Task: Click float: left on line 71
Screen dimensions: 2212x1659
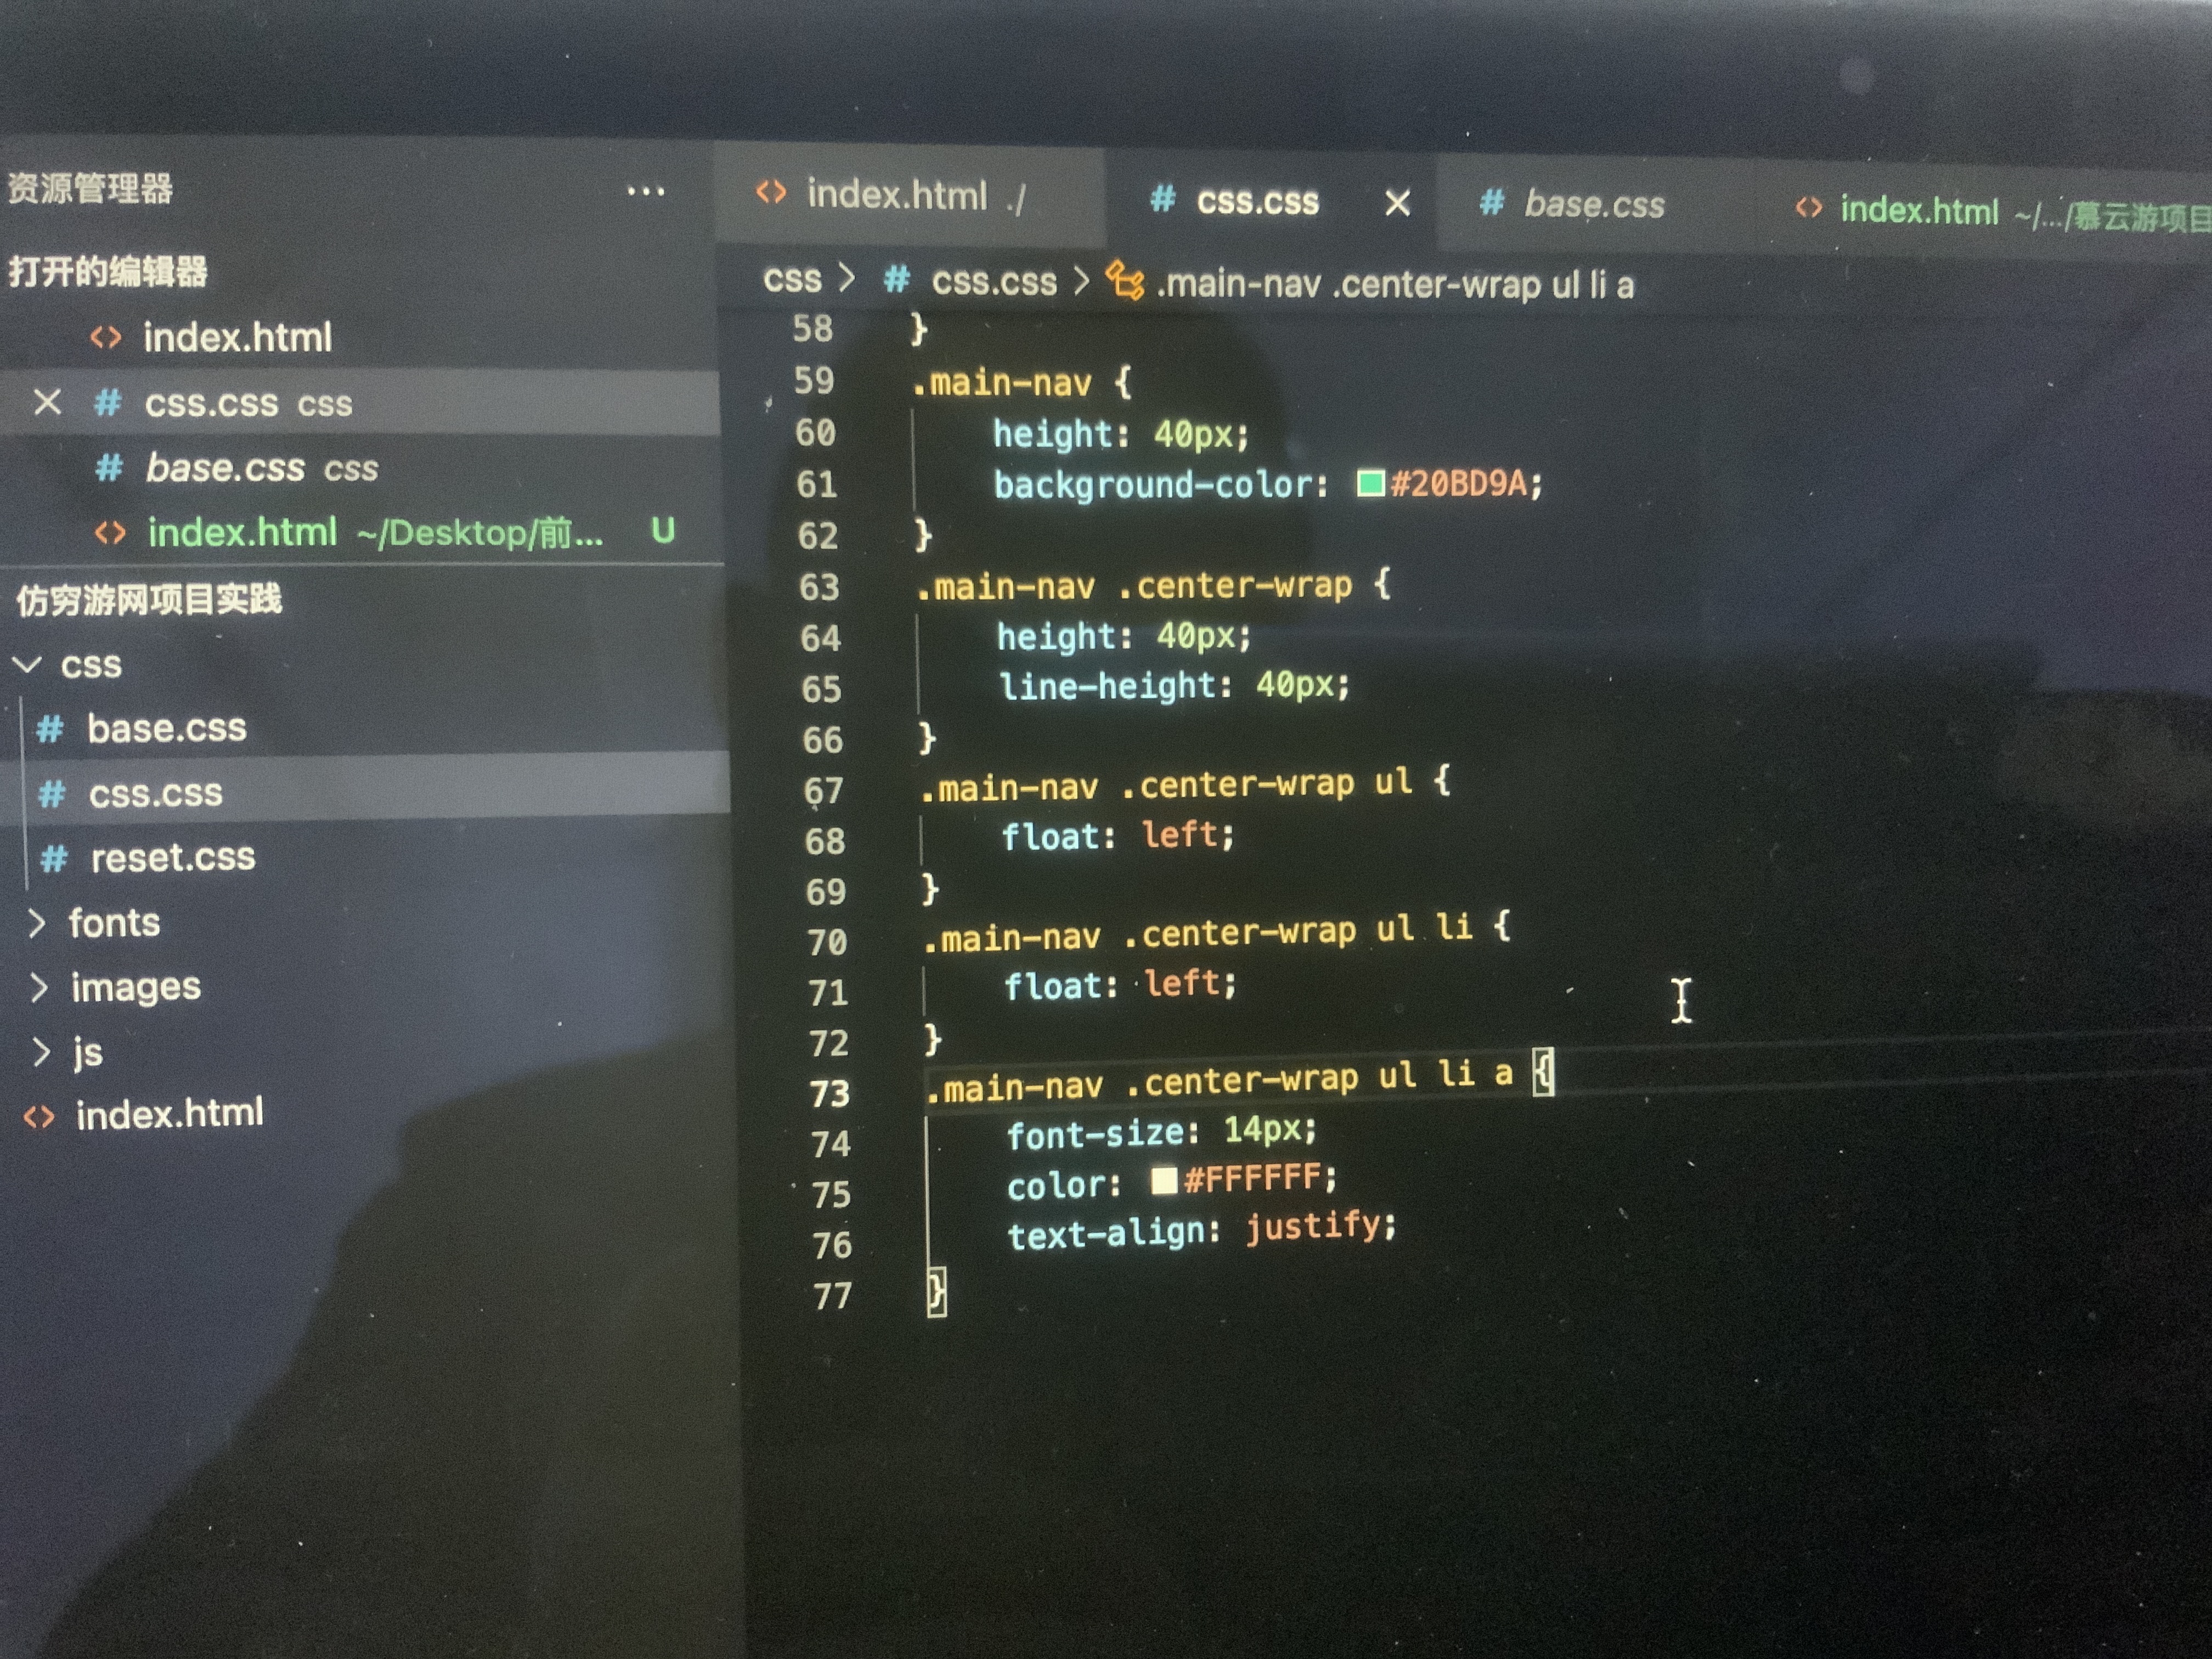Action: point(1120,985)
